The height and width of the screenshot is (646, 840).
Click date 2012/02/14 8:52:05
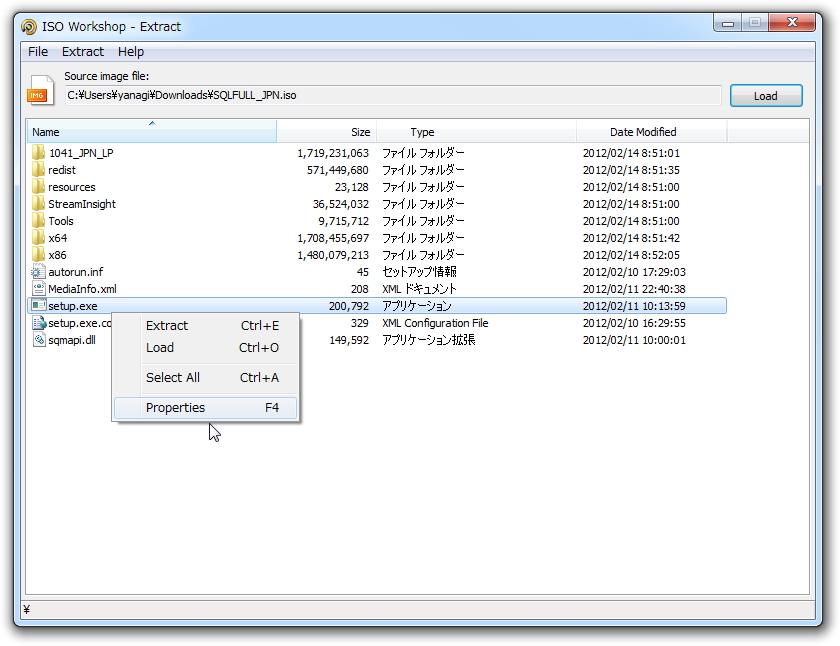pyautogui.click(x=631, y=255)
